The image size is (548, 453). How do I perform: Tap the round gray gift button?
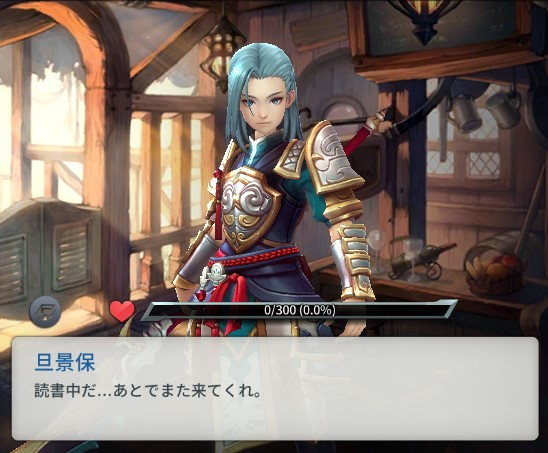[45, 311]
